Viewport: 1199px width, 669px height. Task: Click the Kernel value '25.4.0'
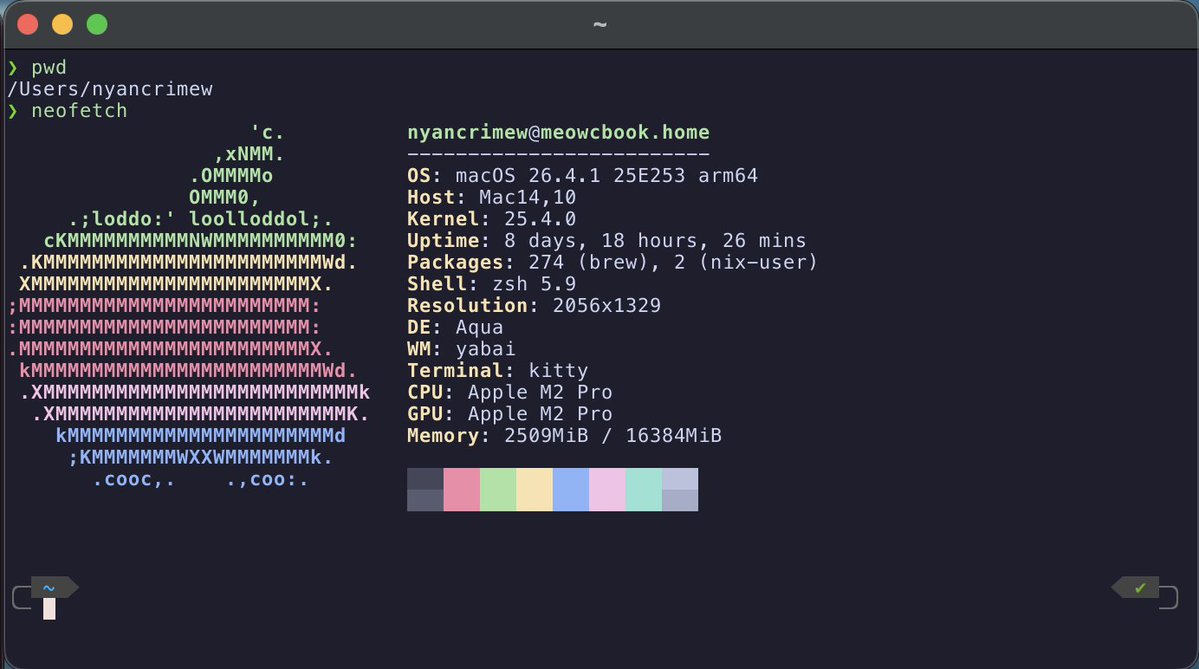(540, 219)
